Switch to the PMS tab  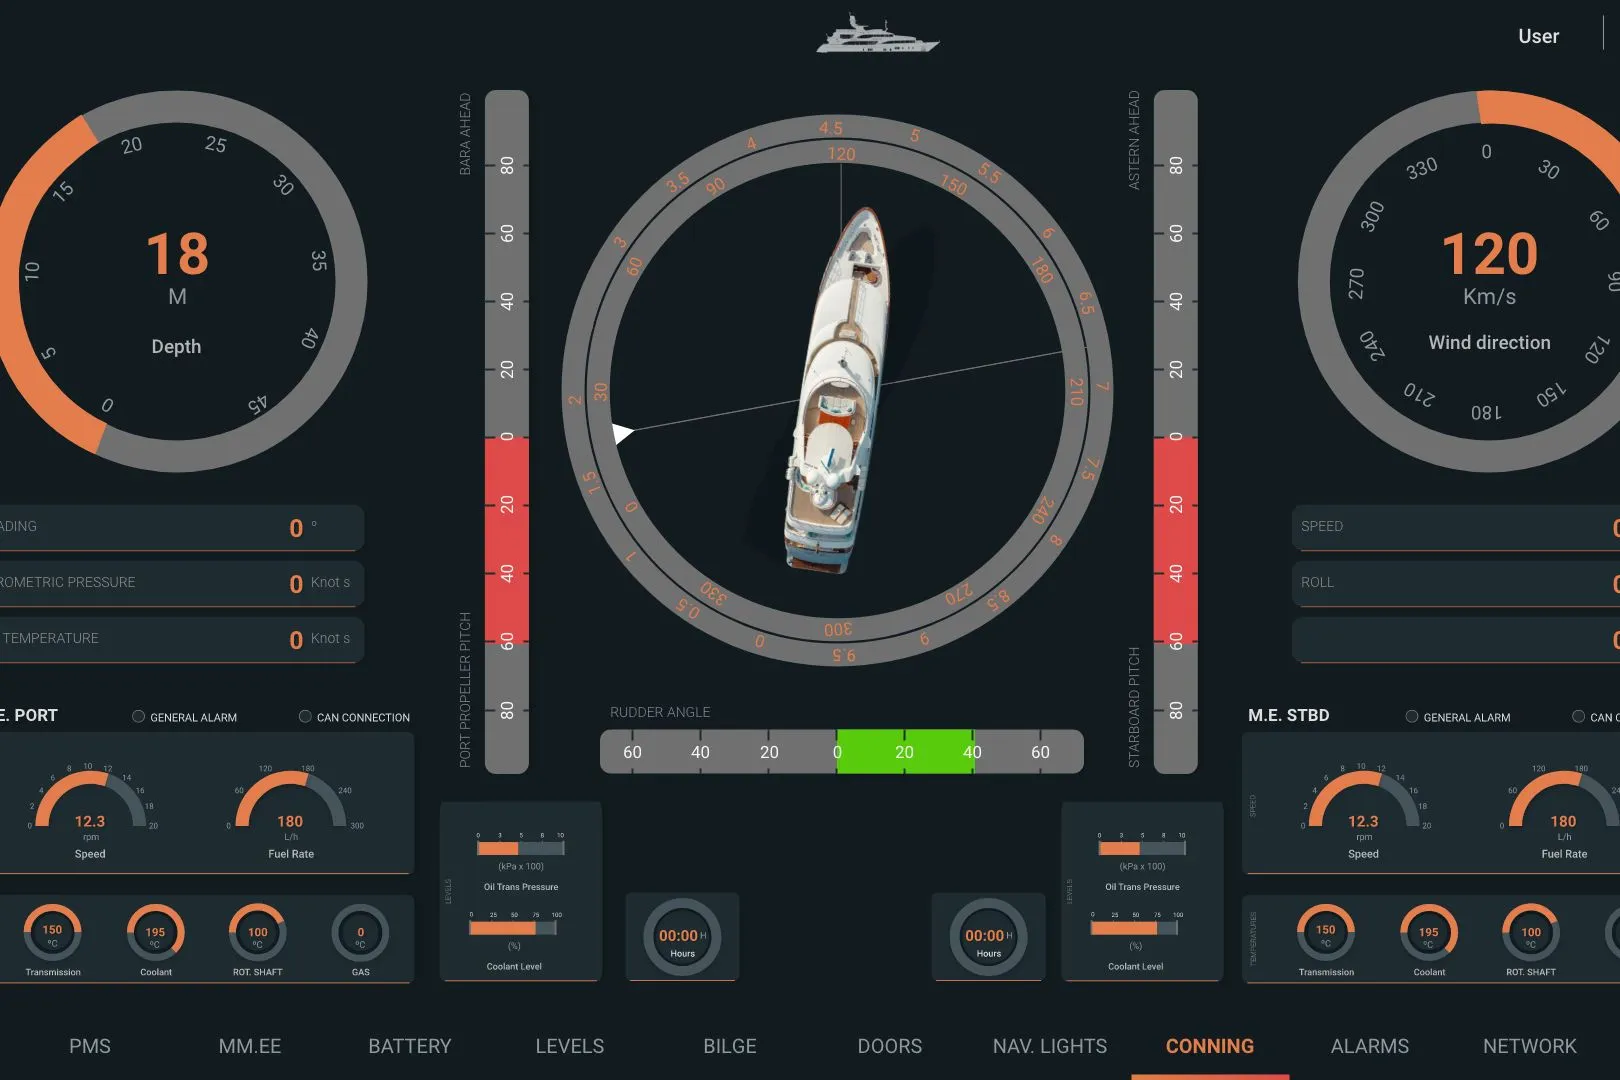tap(90, 1046)
